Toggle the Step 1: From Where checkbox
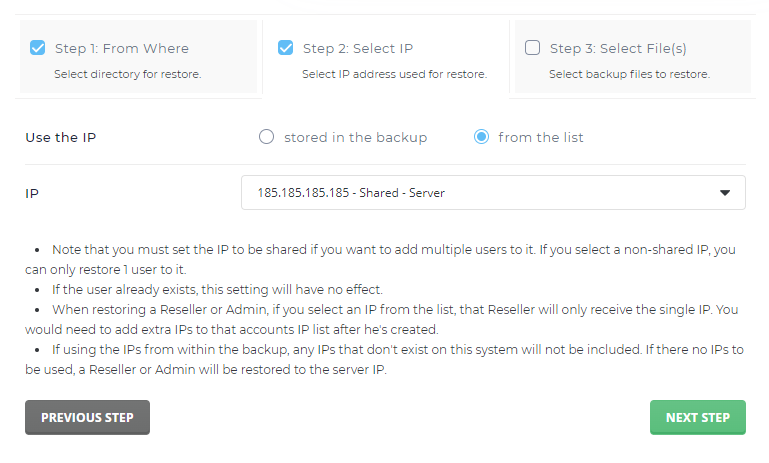Viewport: 769px width, 463px height. coord(38,48)
